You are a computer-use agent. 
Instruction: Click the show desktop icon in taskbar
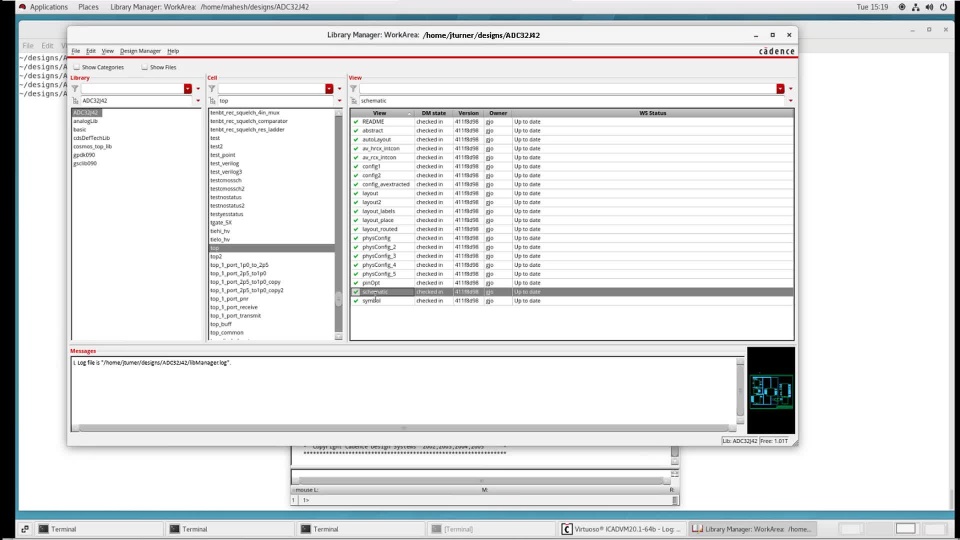[x=25, y=529]
